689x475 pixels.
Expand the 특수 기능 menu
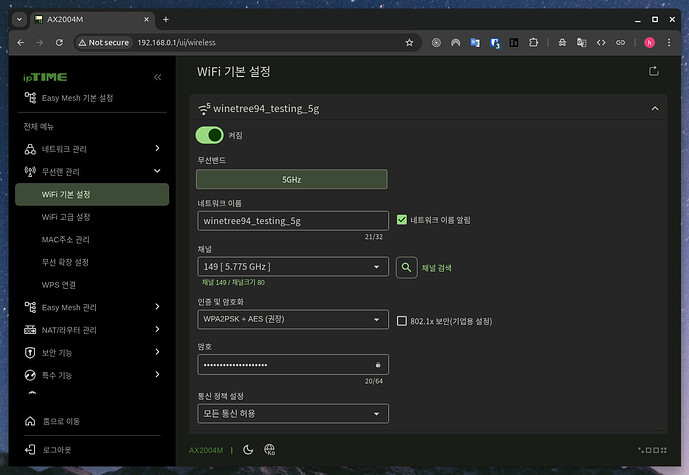92,375
